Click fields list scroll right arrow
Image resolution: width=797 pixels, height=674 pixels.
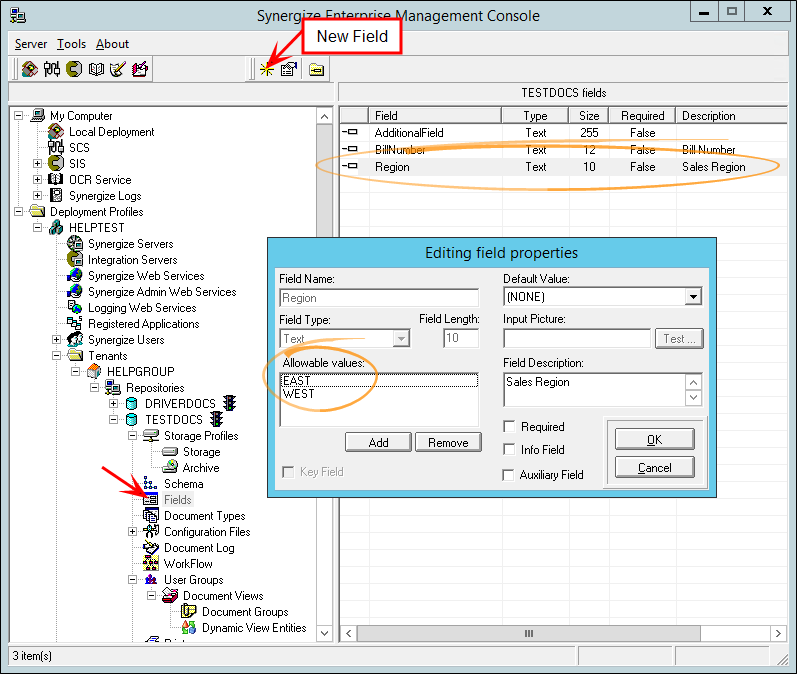click(778, 633)
